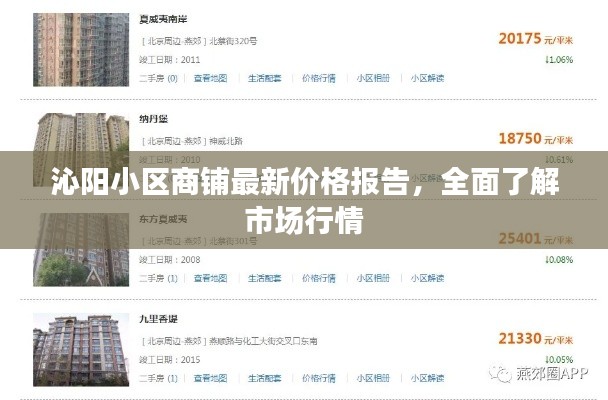Open 小区相册 for 夏威夷南岸
This screenshot has width=608, height=400.
[373, 78]
